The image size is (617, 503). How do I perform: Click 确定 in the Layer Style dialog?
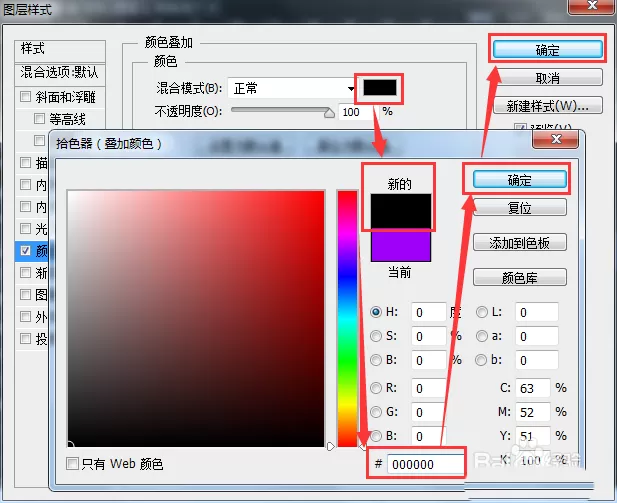(x=547, y=50)
